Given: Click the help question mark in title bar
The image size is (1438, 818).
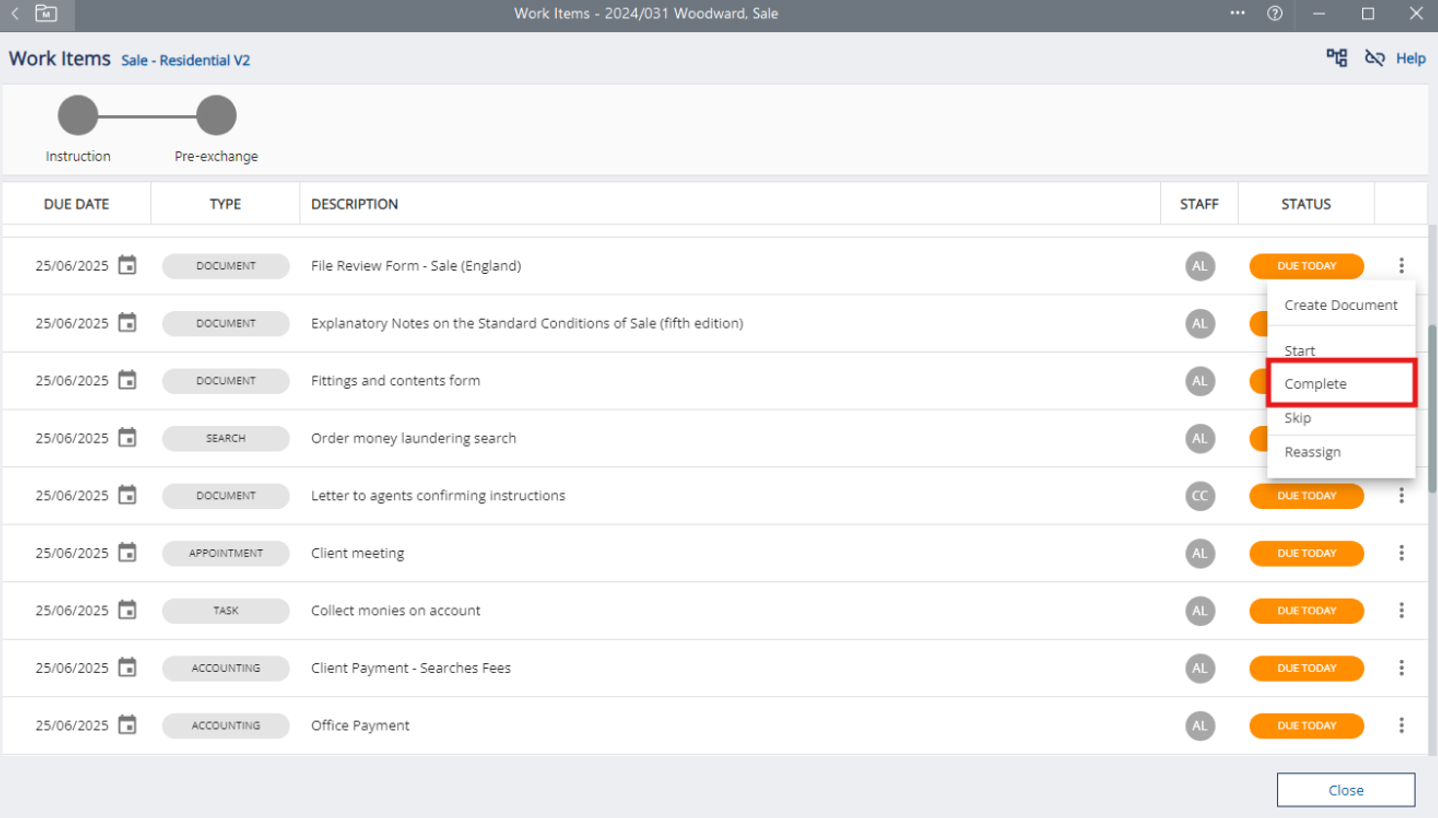Looking at the screenshot, I should coord(1274,14).
